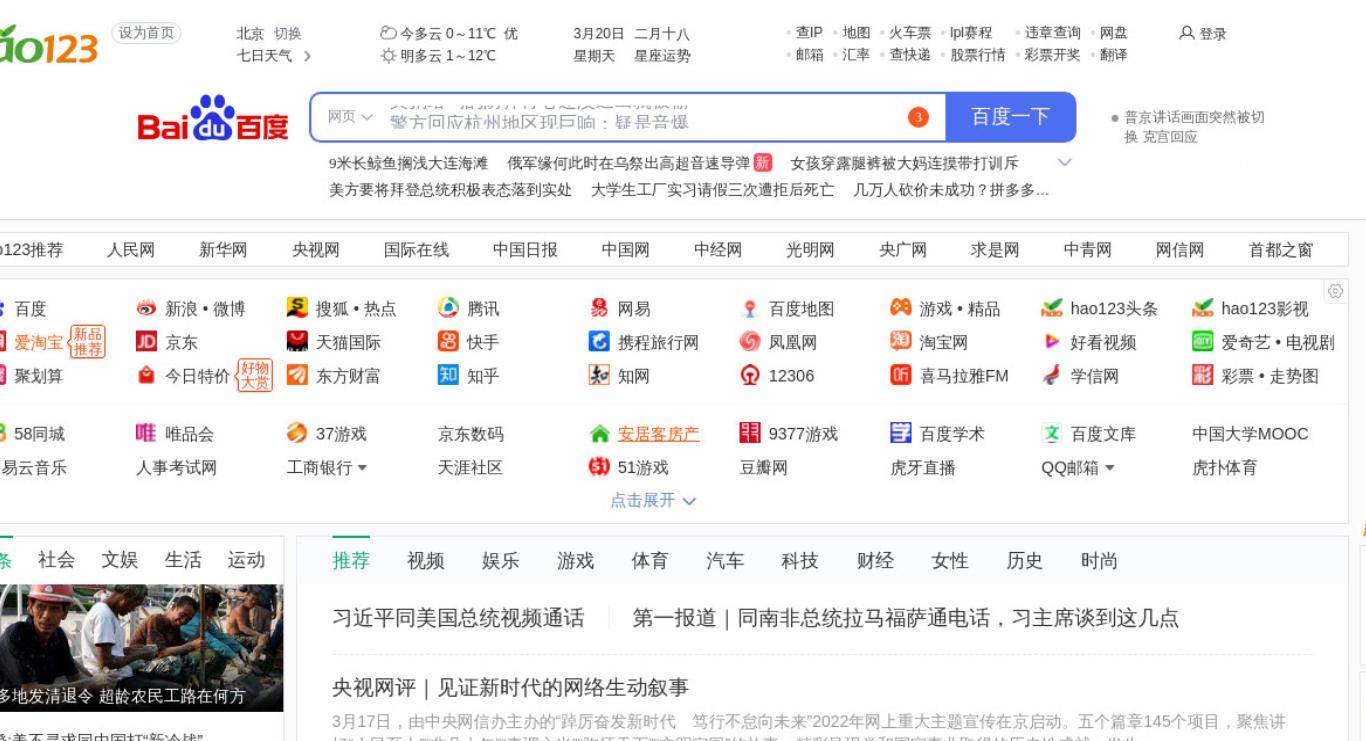Open the Zhihu blue icon

point(449,375)
